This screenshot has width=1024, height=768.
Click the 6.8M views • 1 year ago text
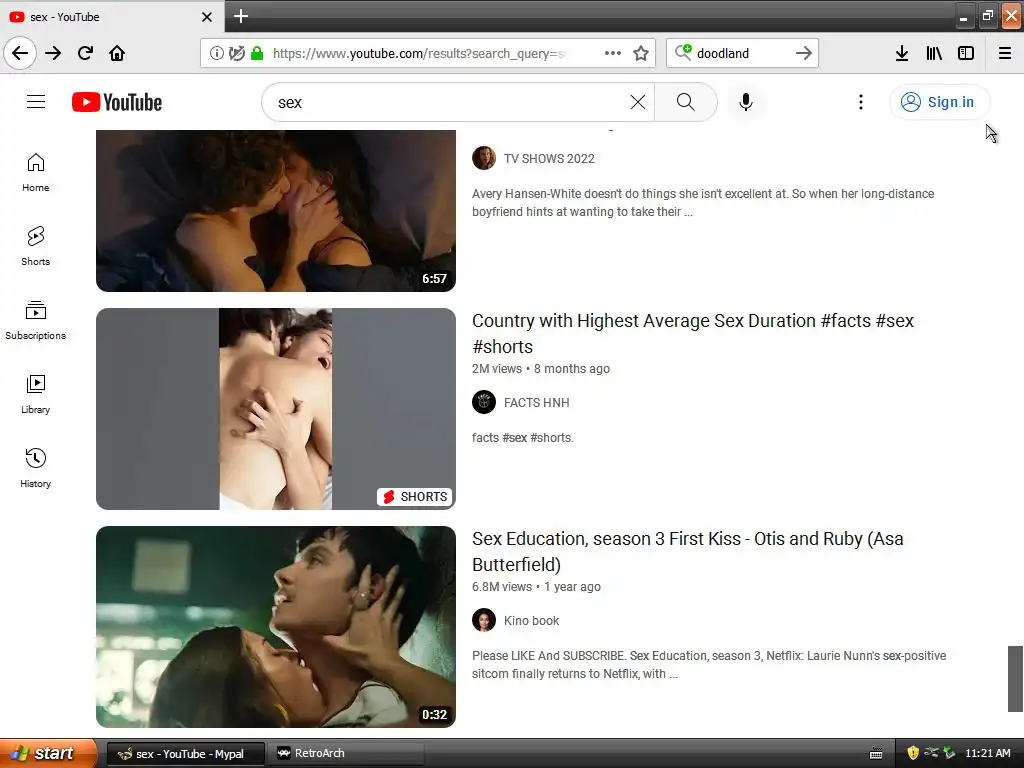click(x=536, y=587)
